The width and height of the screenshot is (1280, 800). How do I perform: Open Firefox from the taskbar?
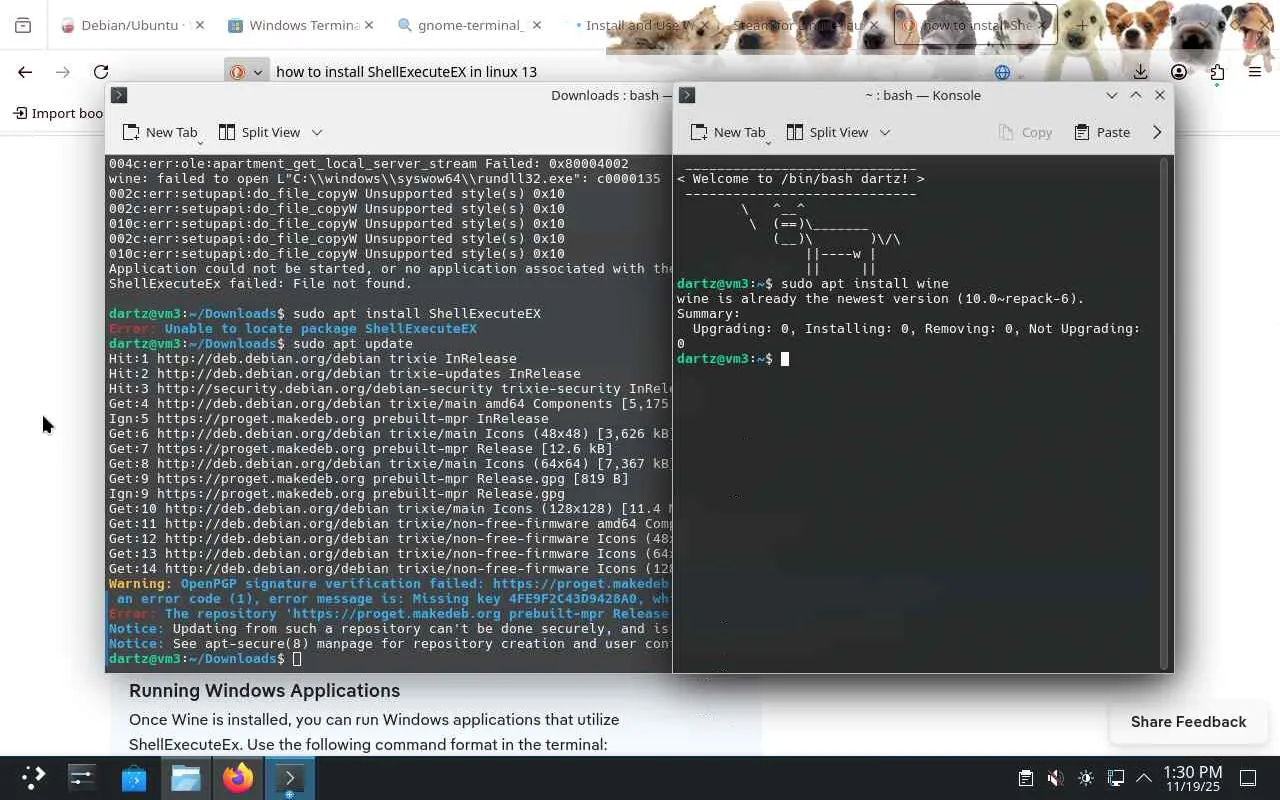click(x=238, y=777)
